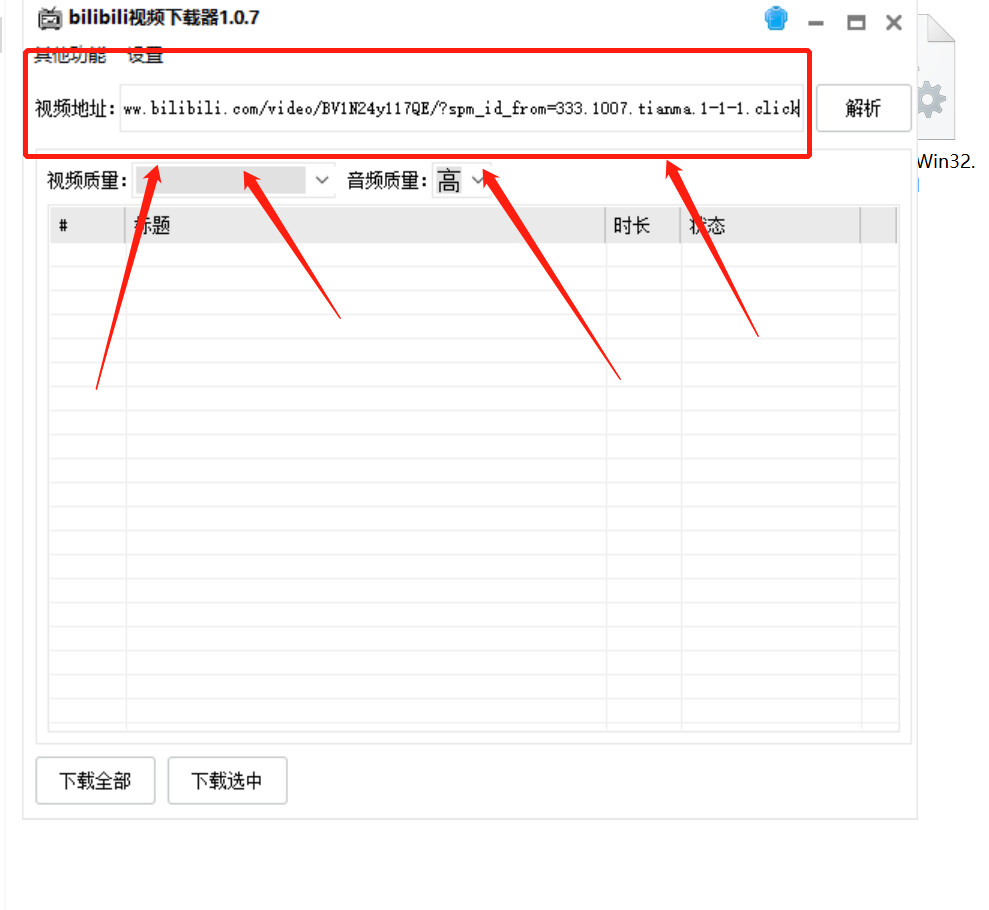
Task: Click the 状态 column header
Action: click(770, 225)
